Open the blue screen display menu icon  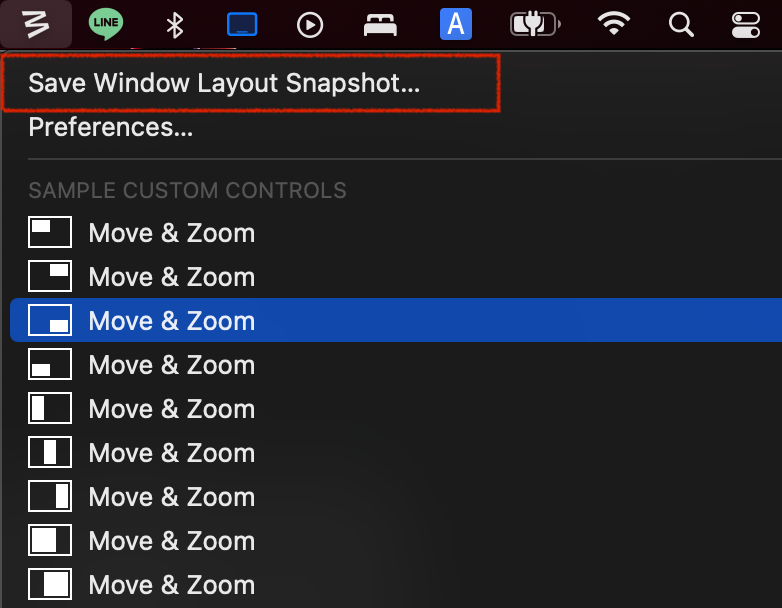(242, 24)
